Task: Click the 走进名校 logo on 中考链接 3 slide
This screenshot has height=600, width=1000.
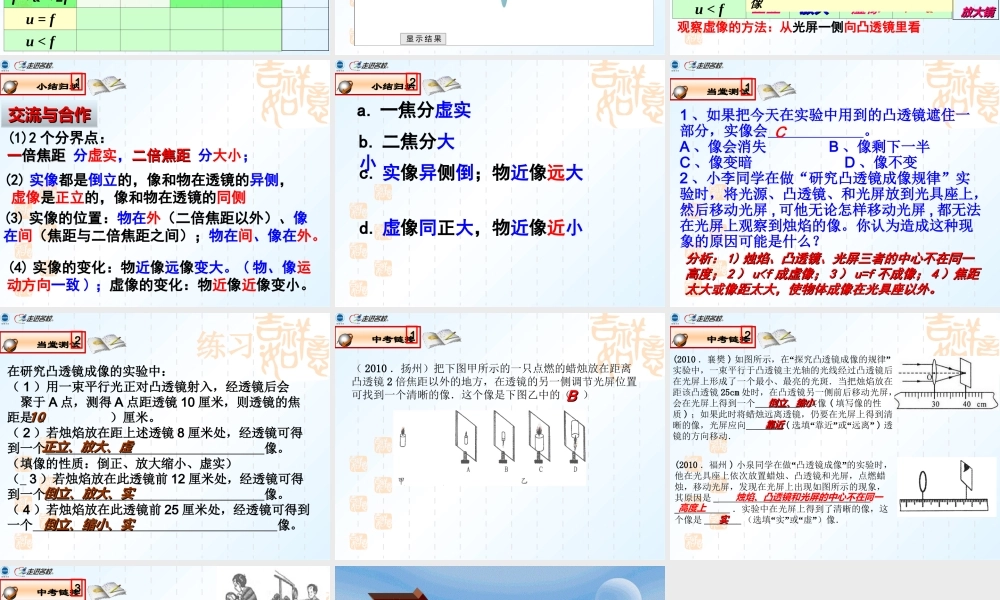Action: [33, 571]
